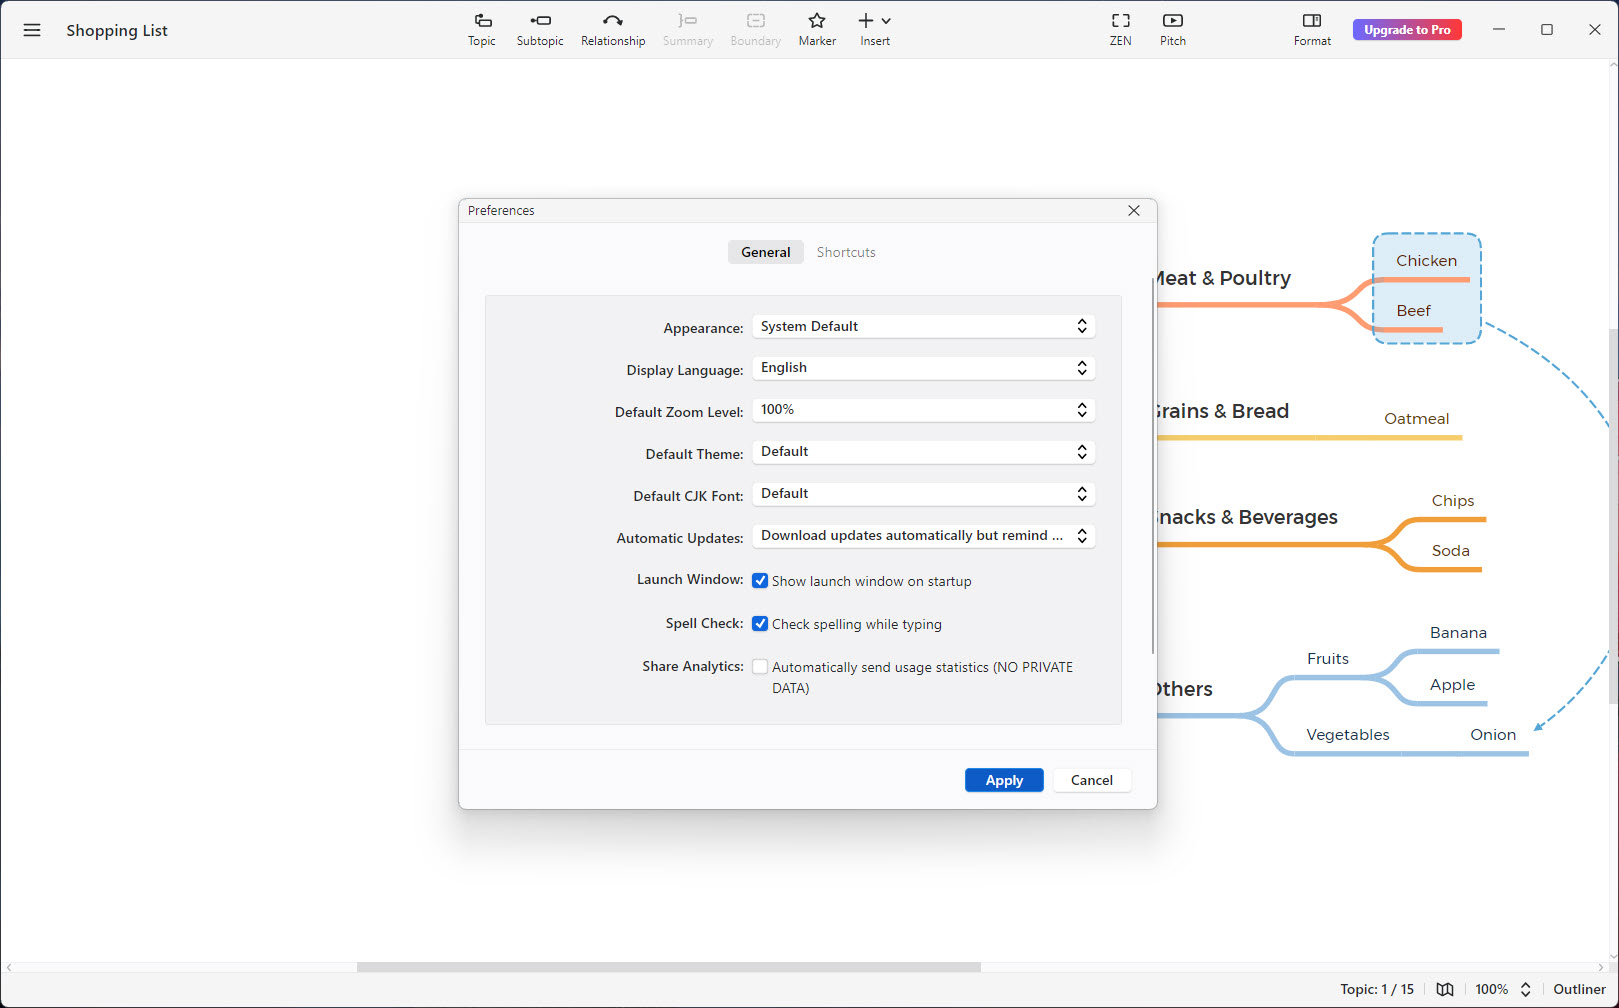Open the Marker star tool
Screen dimensions: 1619x1008
tap(817, 30)
